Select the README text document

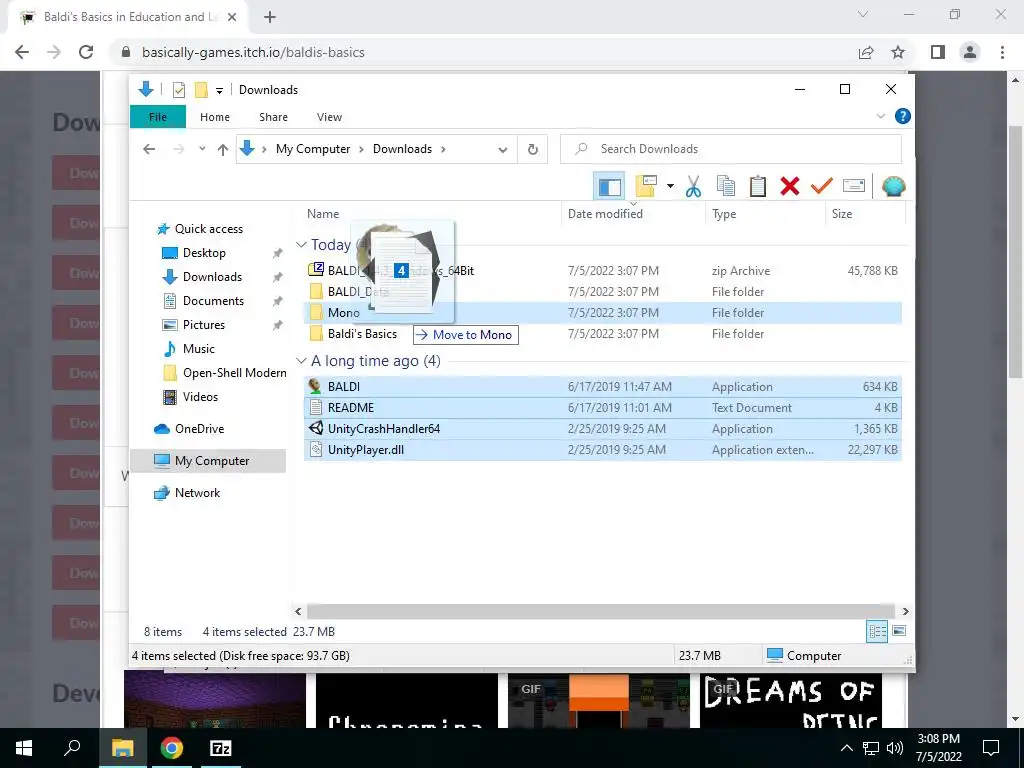click(603, 408)
